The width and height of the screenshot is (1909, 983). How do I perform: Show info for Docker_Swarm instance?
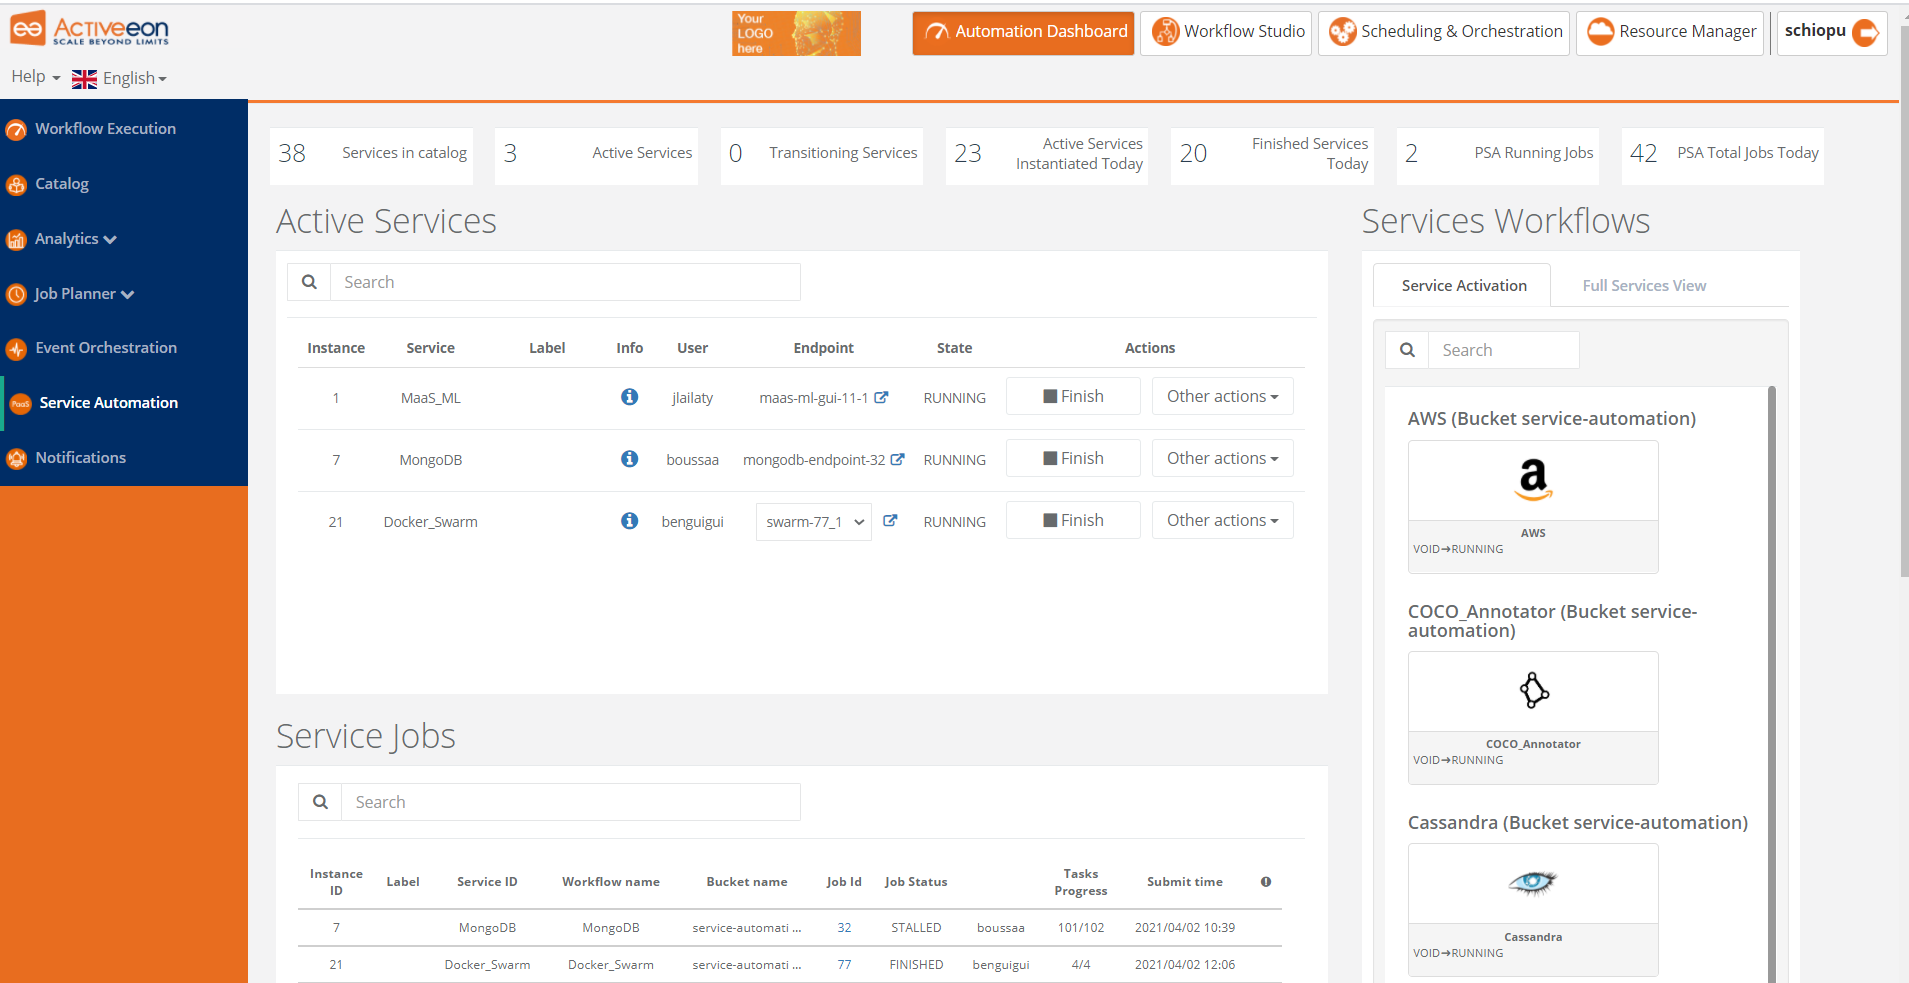tap(629, 521)
